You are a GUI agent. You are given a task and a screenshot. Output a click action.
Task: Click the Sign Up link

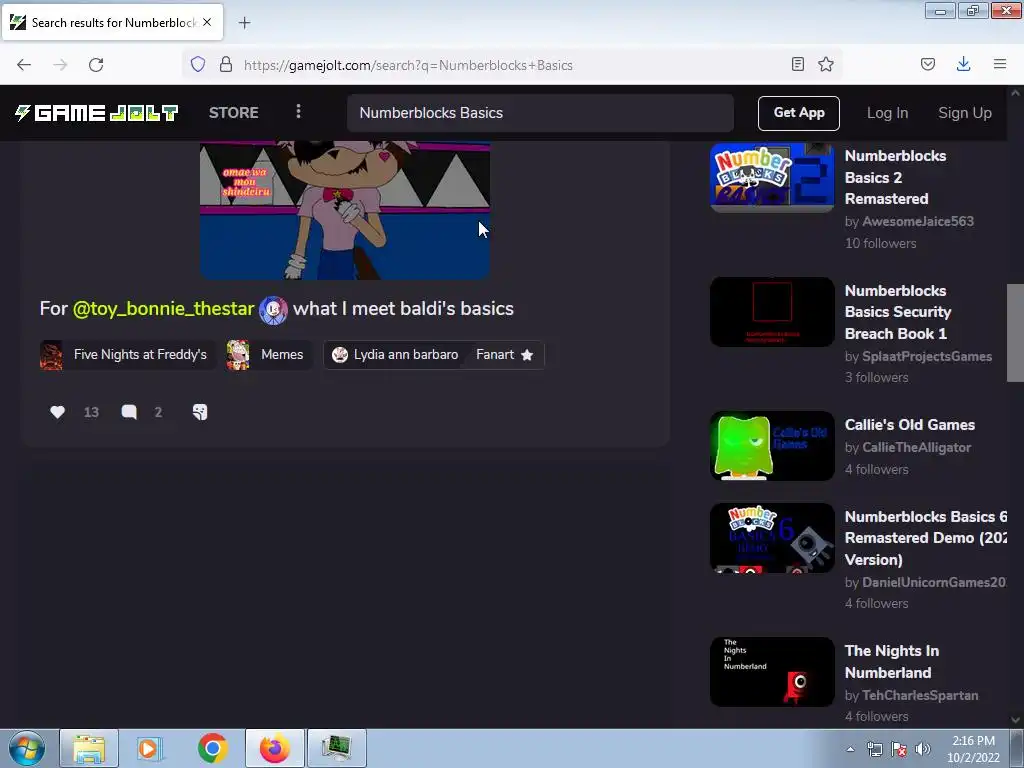(x=965, y=113)
